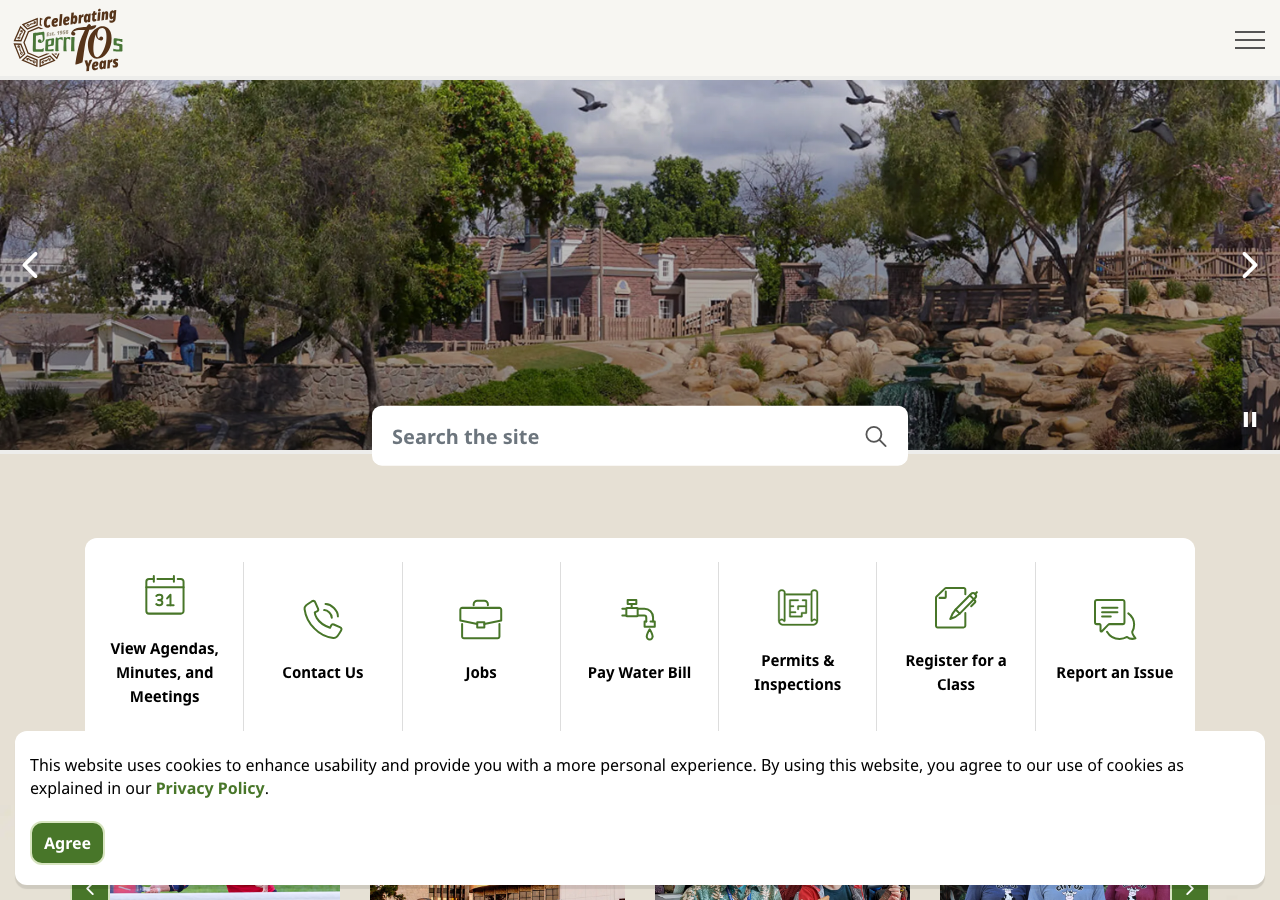1280x900 pixels.
Task: Click the chat bubble Report an Issue icon
Action: click(1115, 619)
